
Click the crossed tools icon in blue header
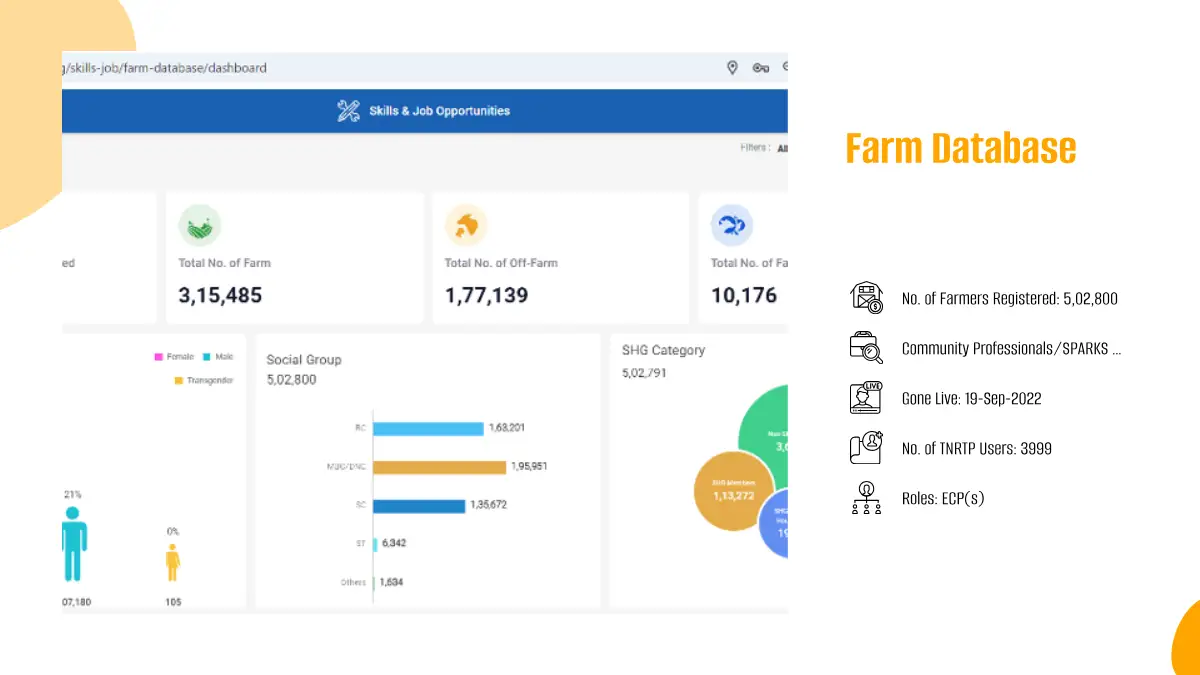[348, 111]
